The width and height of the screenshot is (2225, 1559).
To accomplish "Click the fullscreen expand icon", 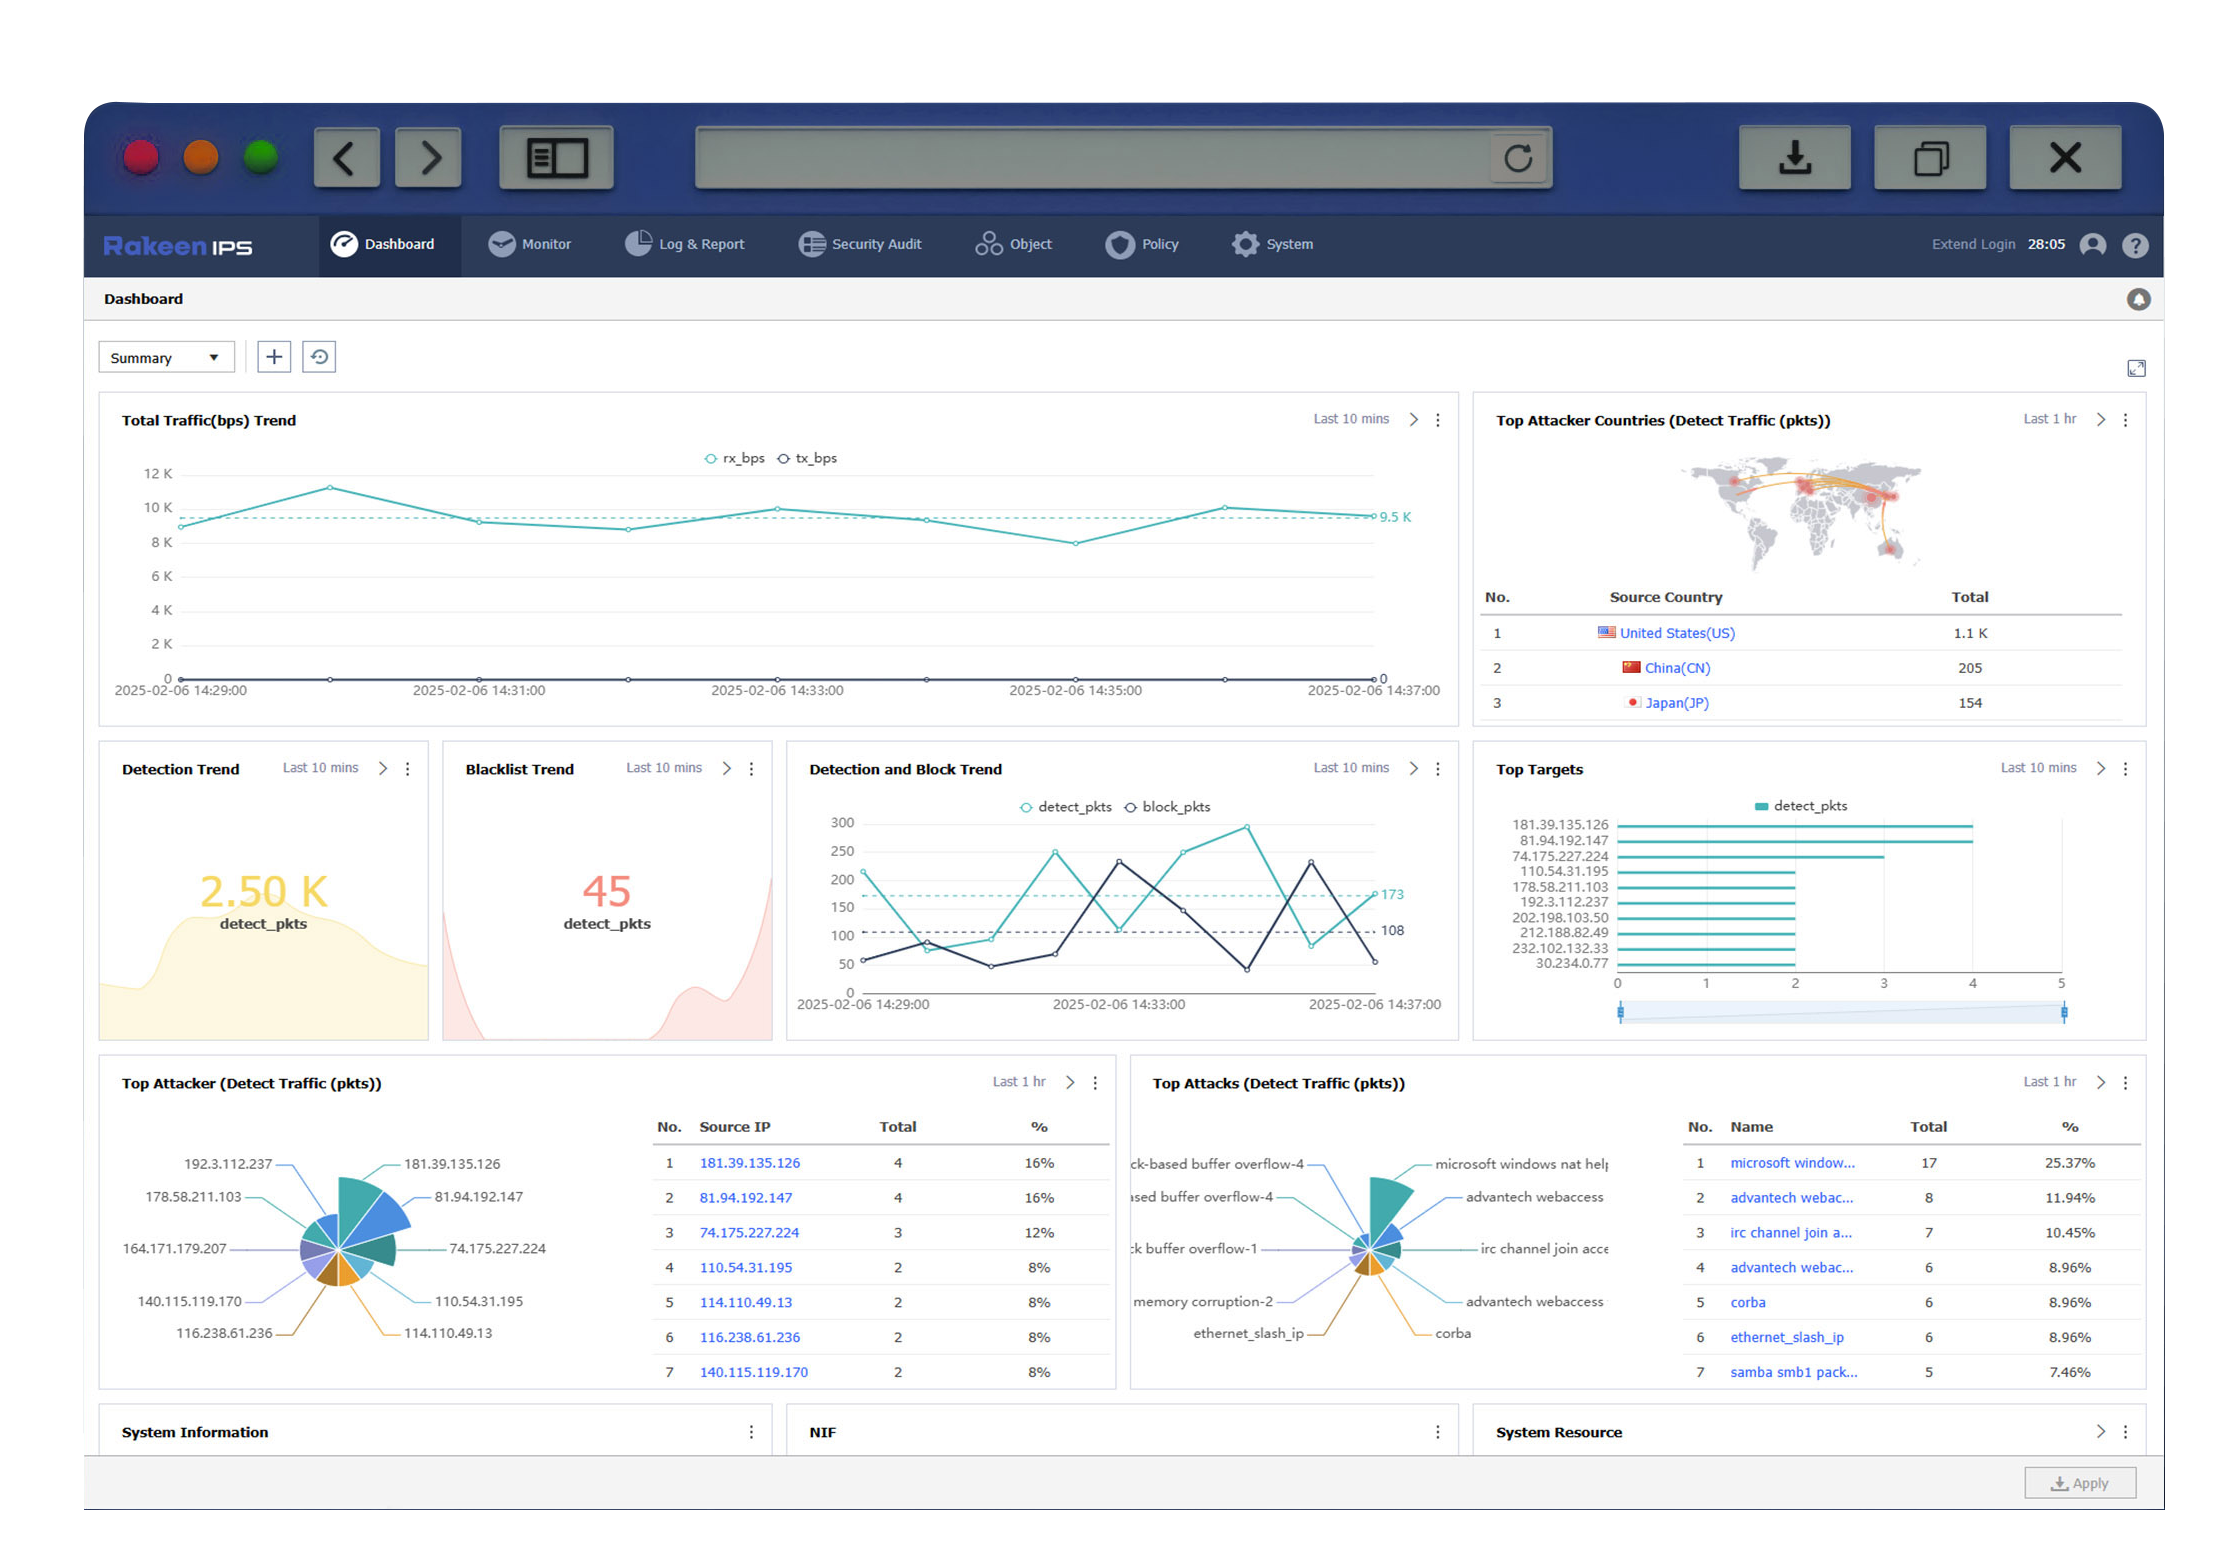I will (2136, 368).
